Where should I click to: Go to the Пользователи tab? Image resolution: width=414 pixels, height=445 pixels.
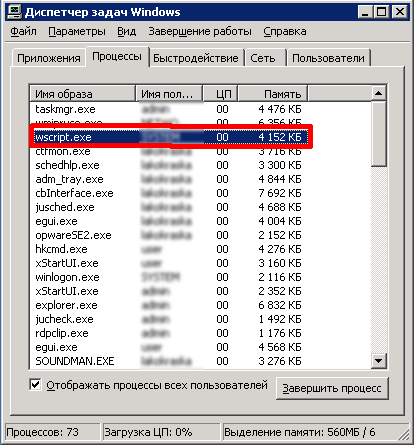click(x=328, y=58)
